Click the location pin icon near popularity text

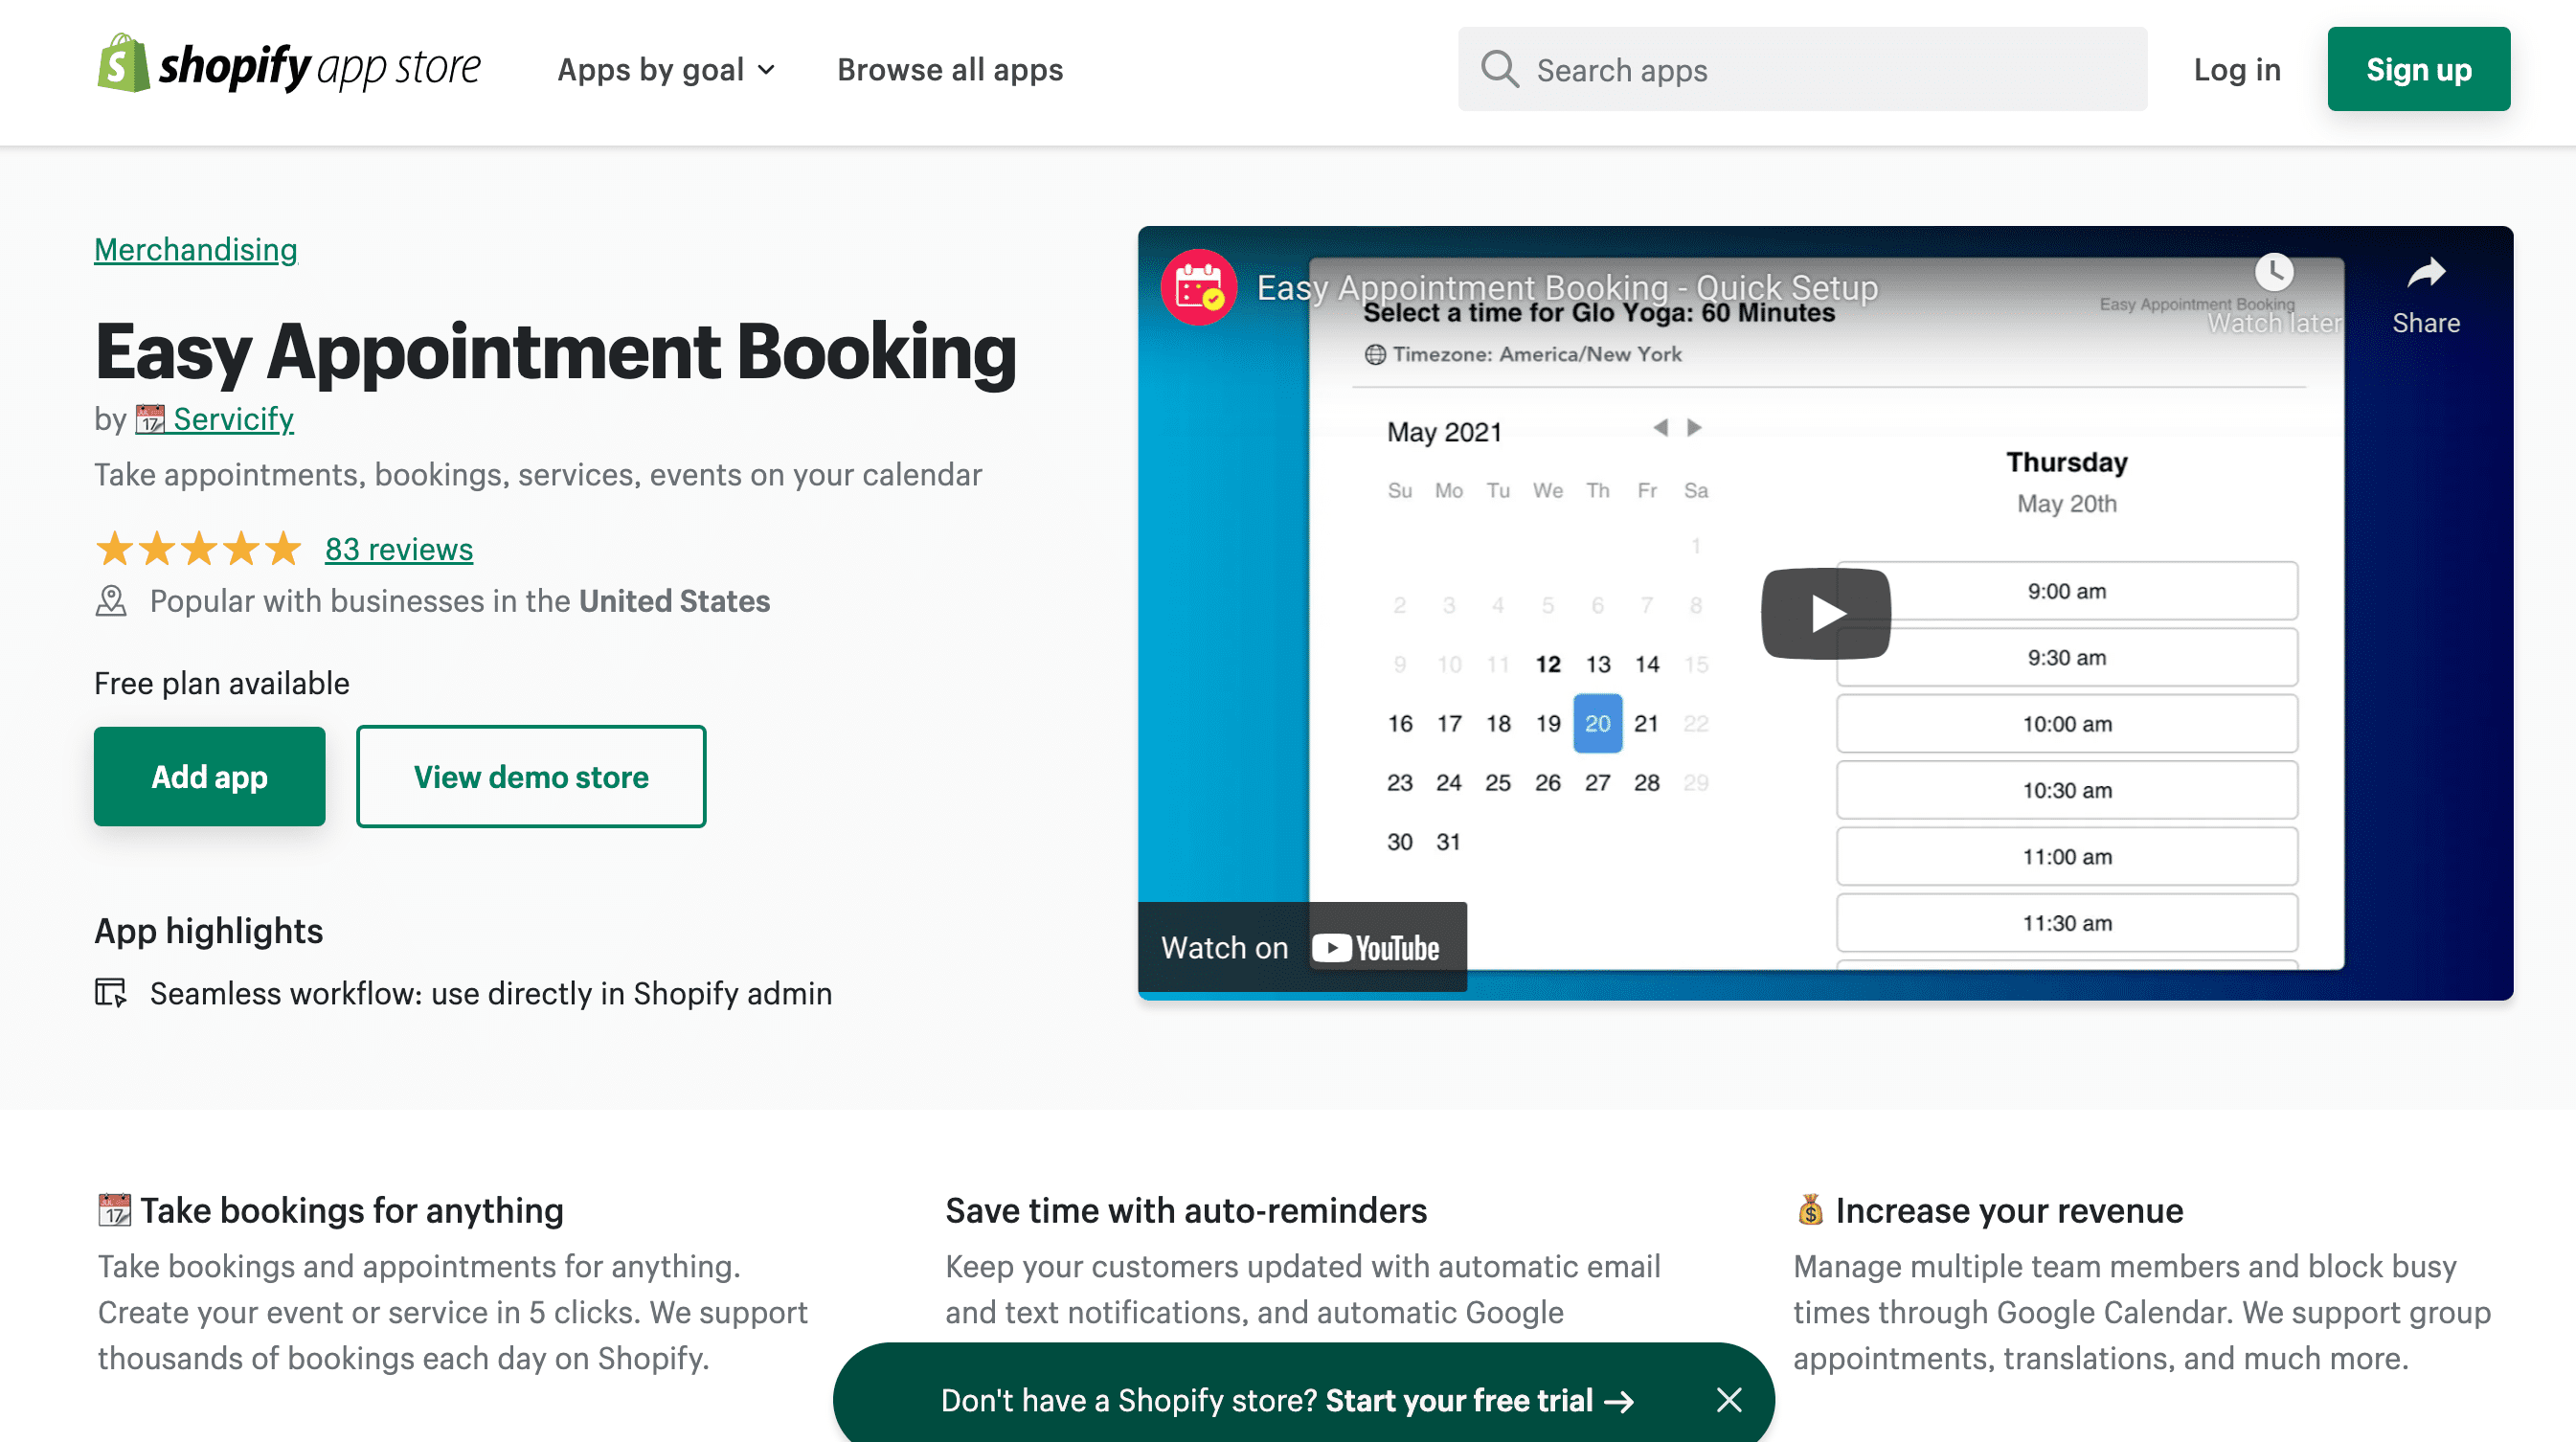pos(110,600)
